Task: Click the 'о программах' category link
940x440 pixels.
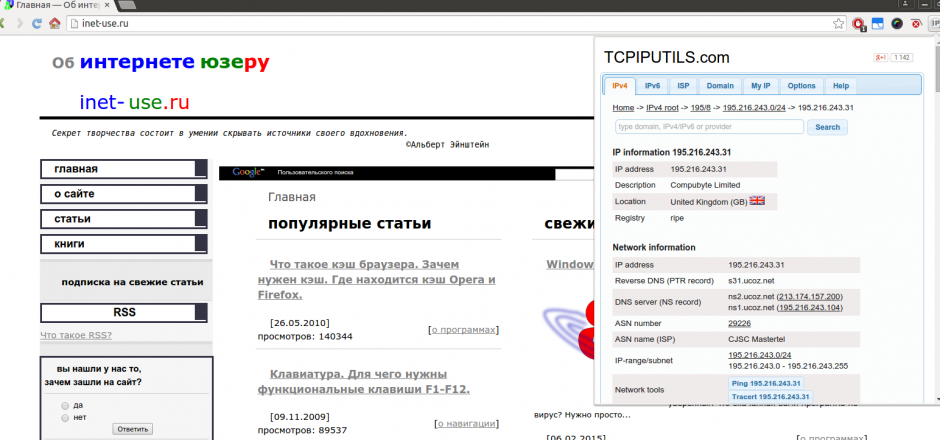Action: tap(463, 330)
